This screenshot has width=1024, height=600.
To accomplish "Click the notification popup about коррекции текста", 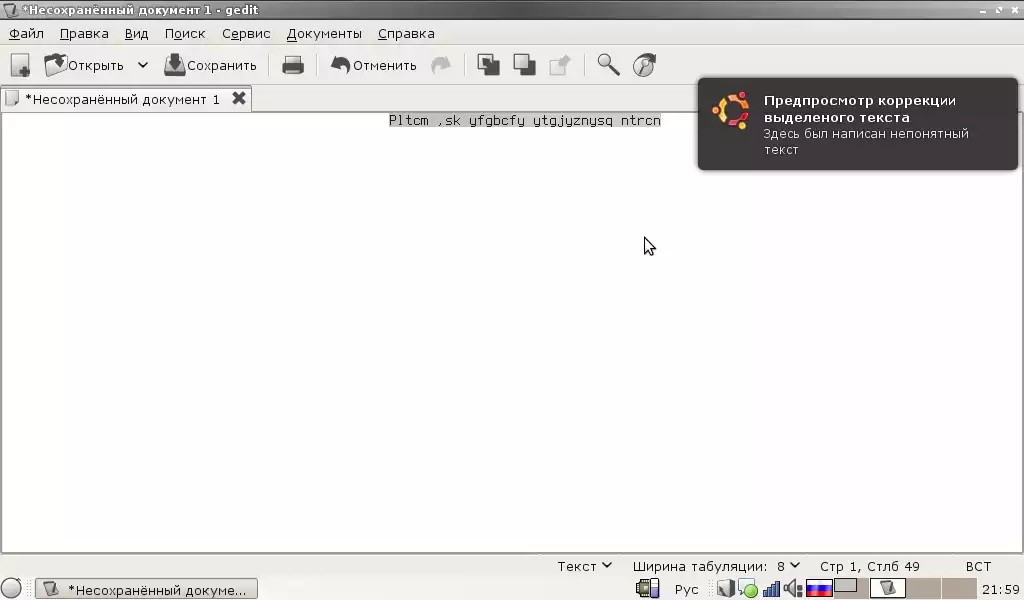I will 857,124.
